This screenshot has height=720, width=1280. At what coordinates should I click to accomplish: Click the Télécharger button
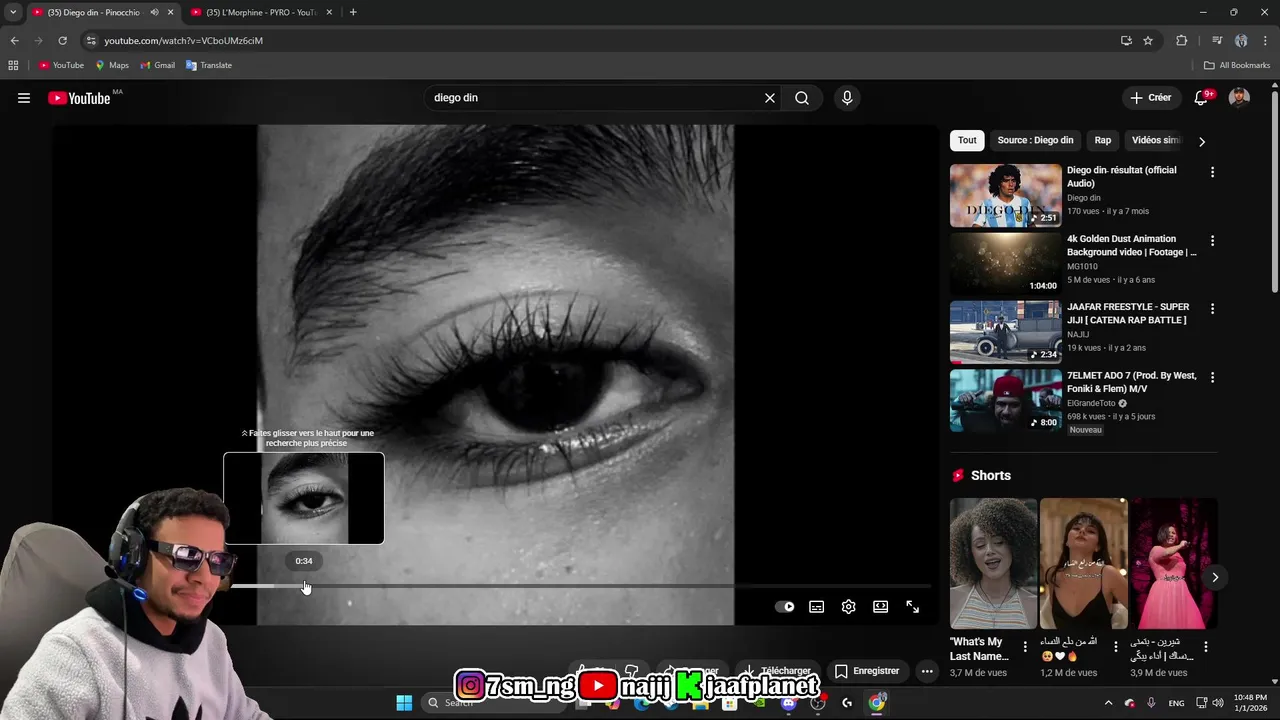[x=776, y=671]
